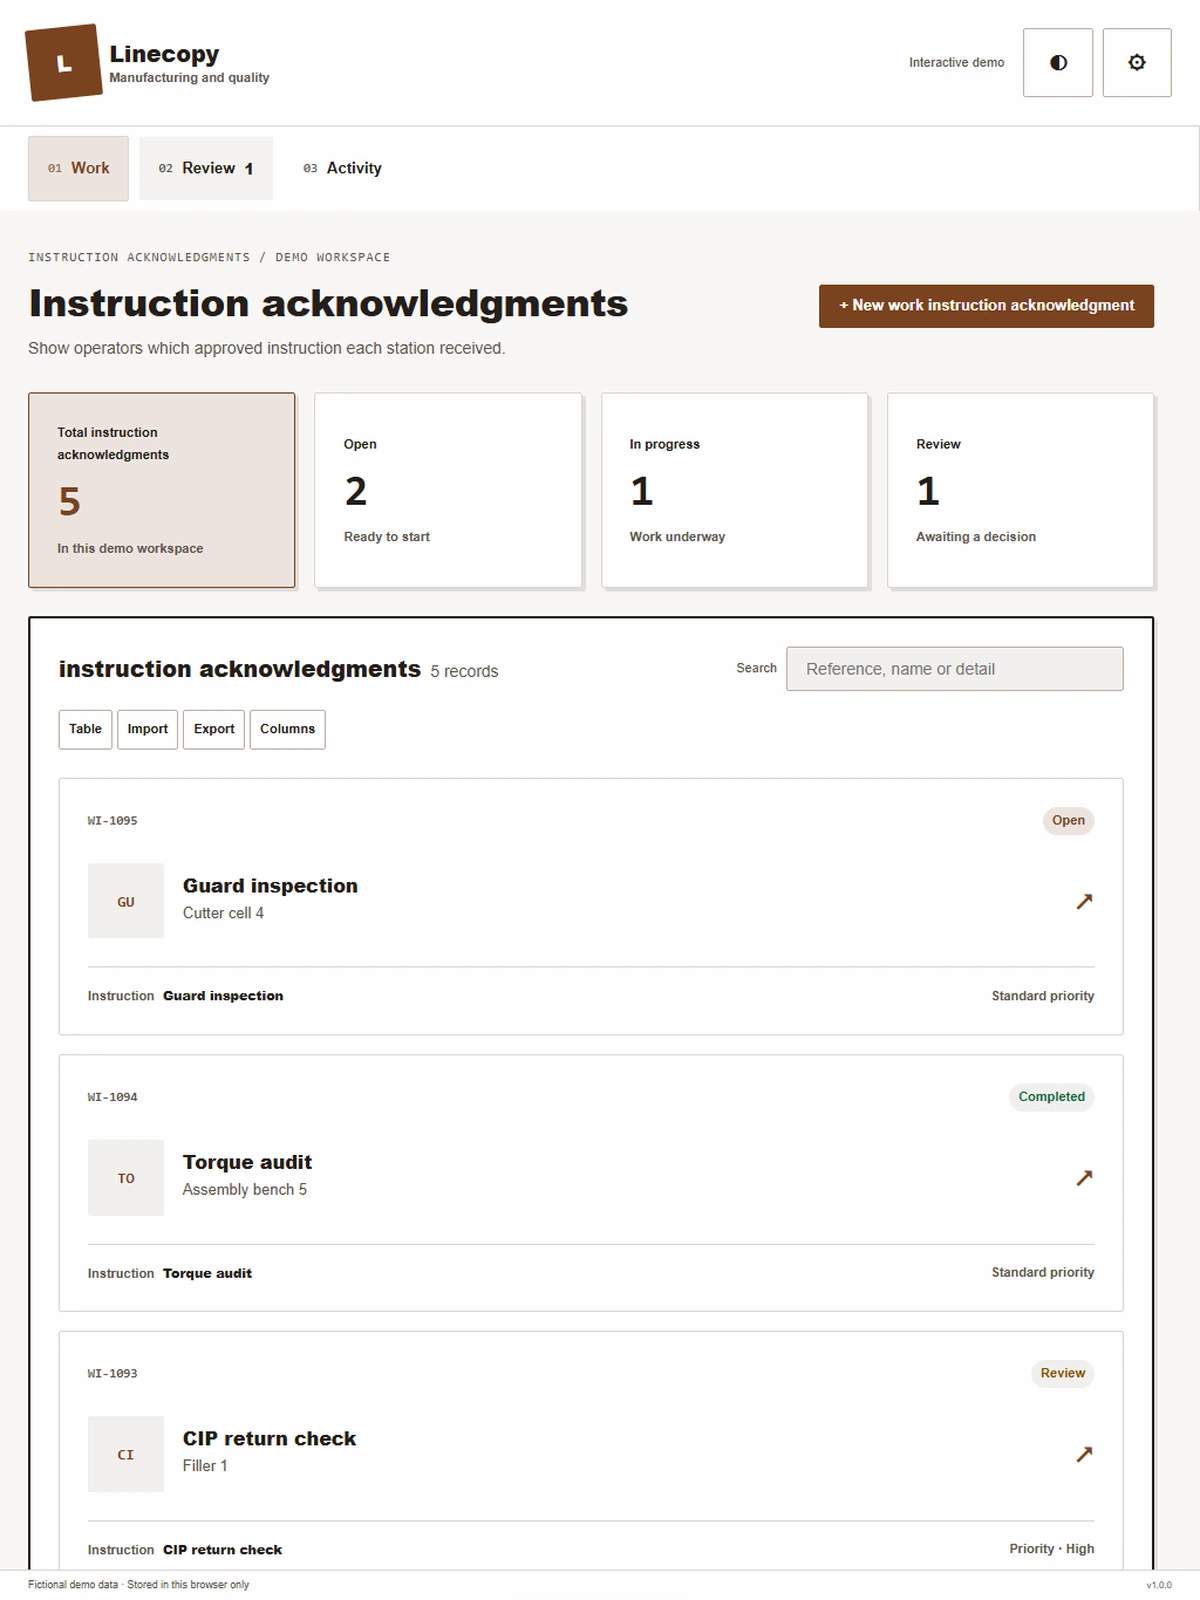1200x1600 pixels.
Task: Click the Export button
Action: click(x=214, y=729)
